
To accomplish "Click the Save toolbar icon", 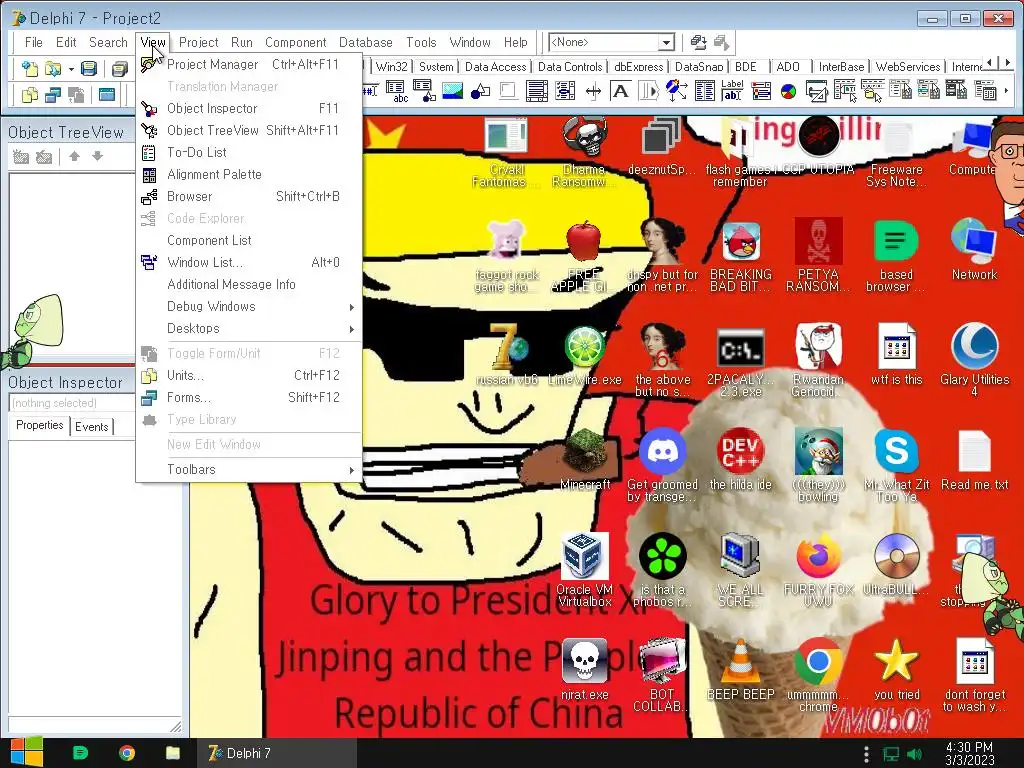I will pos(89,69).
